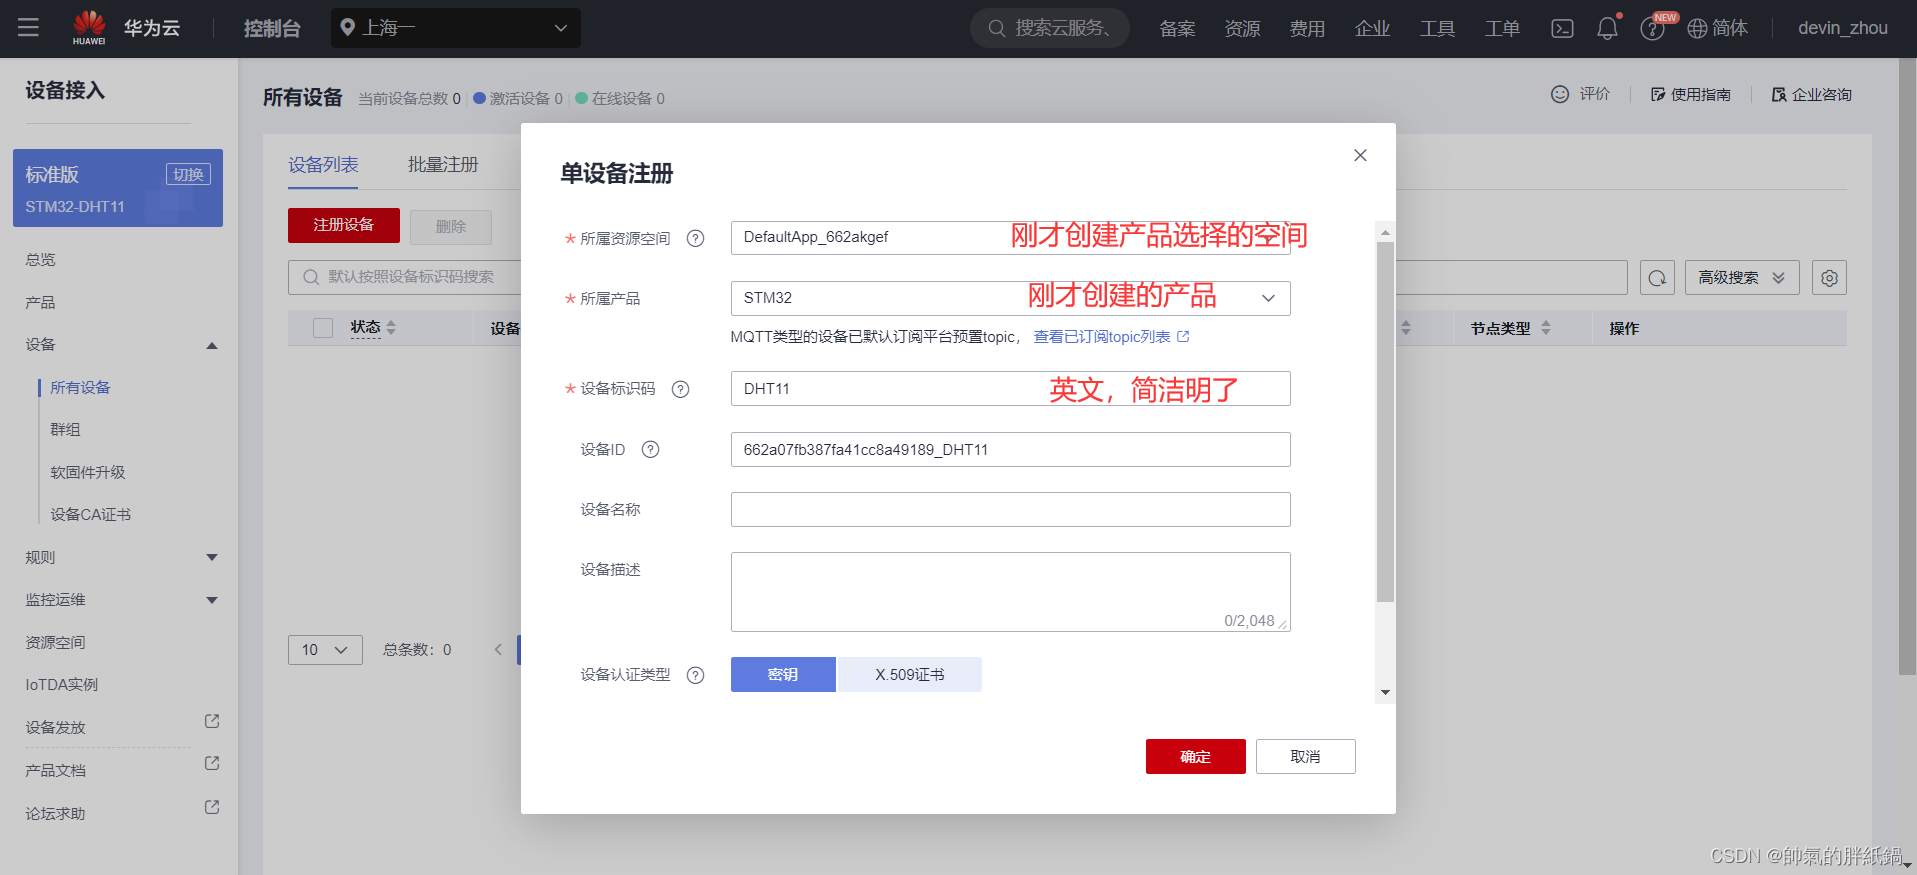This screenshot has height=875, width=1917.
Task: Open the help question mark icon in header
Action: [x=1652, y=29]
